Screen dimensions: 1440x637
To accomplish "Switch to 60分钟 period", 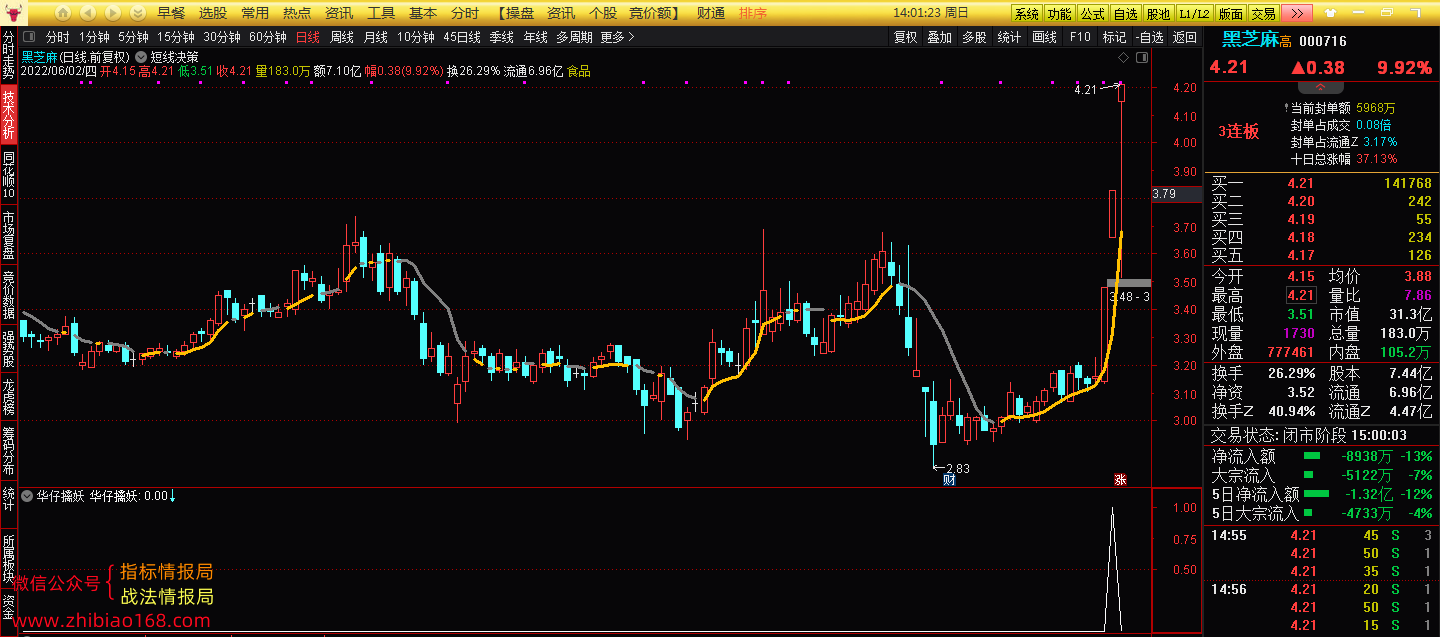I will (x=268, y=37).
